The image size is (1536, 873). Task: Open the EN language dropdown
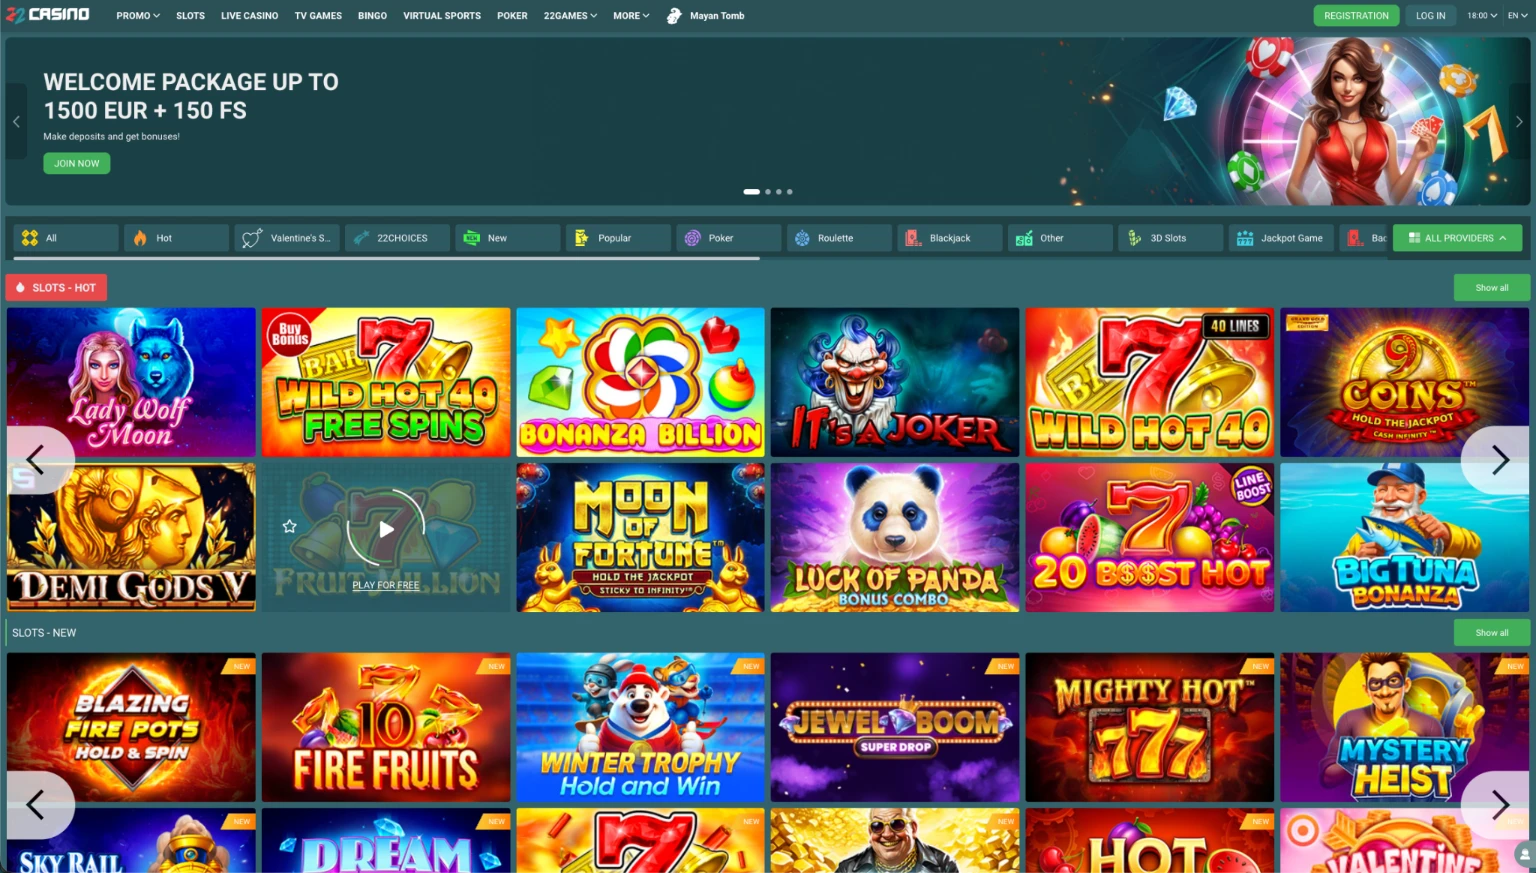click(x=1516, y=15)
